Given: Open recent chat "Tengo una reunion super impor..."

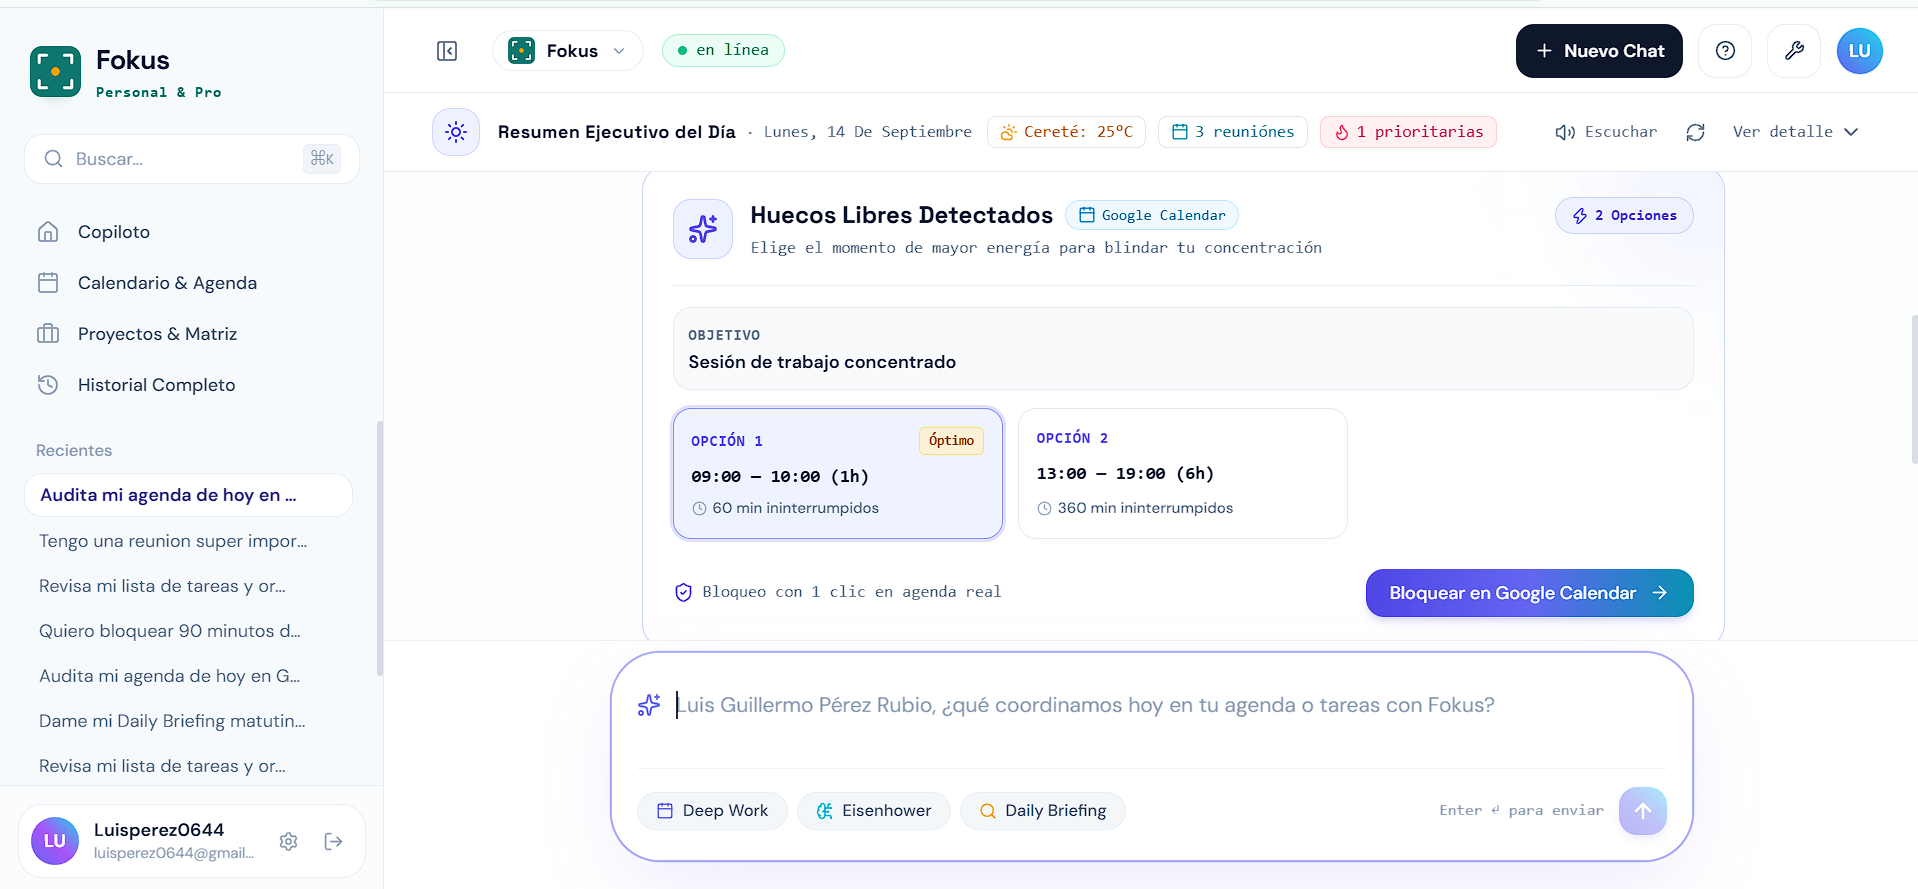Looking at the screenshot, I should [x=188, y=541].
